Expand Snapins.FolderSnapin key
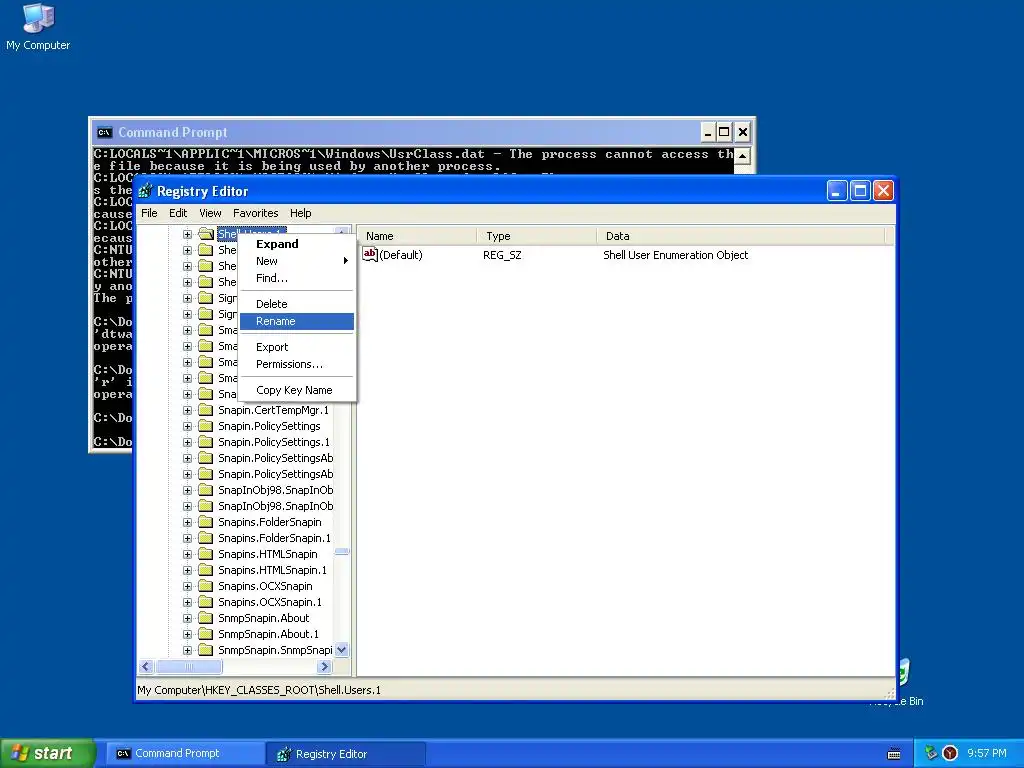The width and height of the screenshot is (1024, 768). pyautogui.click(x=187, y=522)
